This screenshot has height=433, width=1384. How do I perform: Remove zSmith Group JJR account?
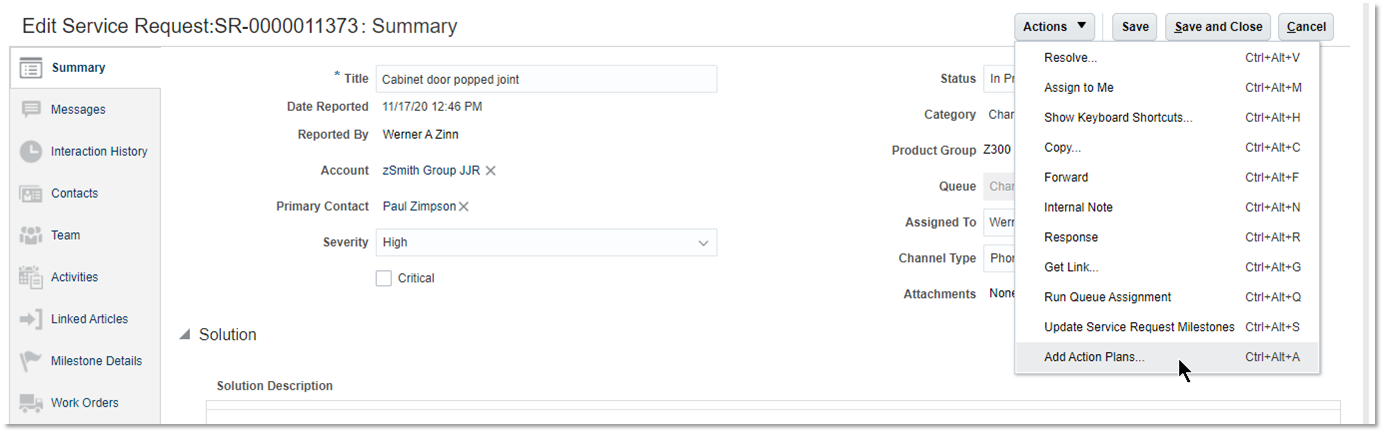tap(491, 171)
